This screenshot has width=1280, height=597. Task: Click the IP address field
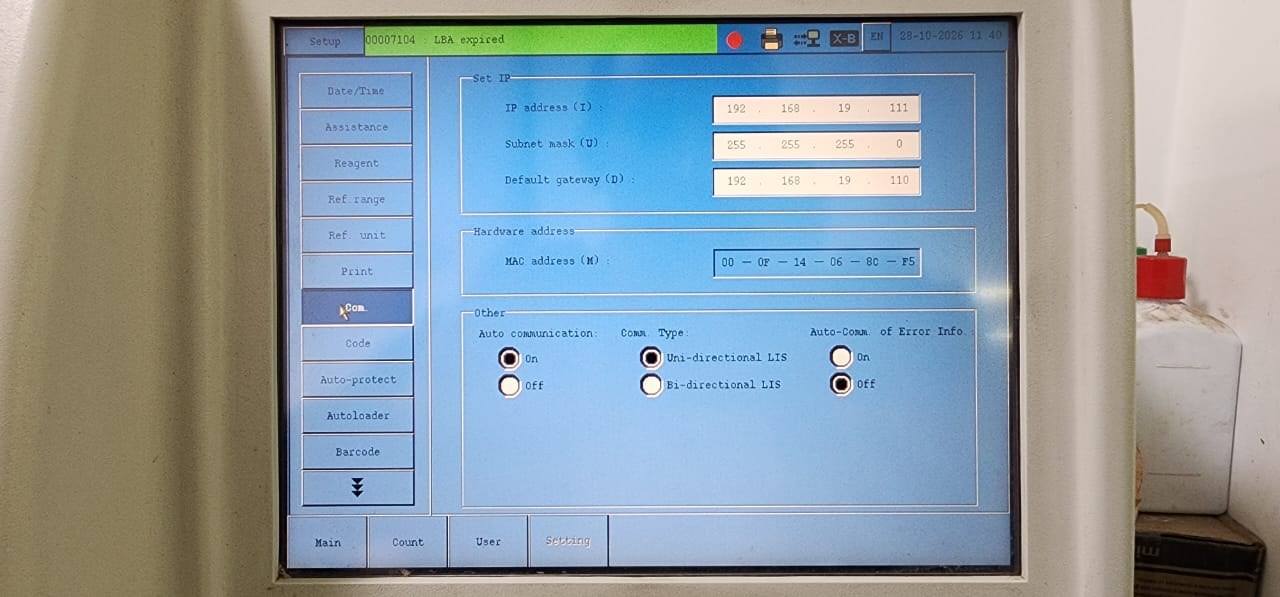[816, 108]
